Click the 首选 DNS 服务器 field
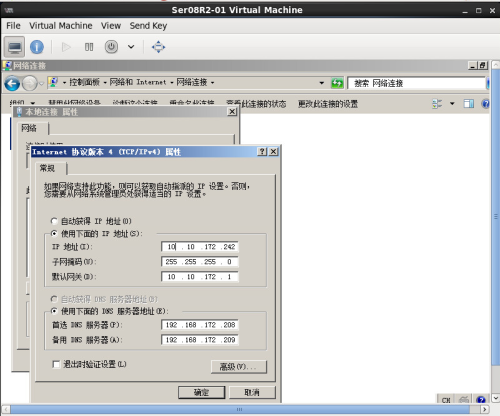500x416 pixels. [x=200, y=325]
